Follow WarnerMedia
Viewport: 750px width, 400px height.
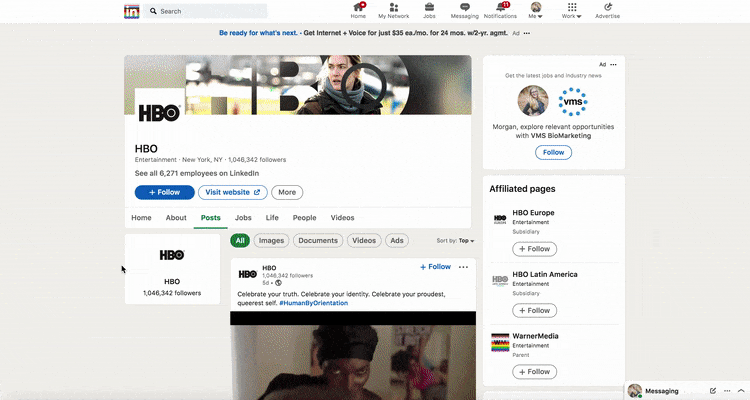pos(534,372)
